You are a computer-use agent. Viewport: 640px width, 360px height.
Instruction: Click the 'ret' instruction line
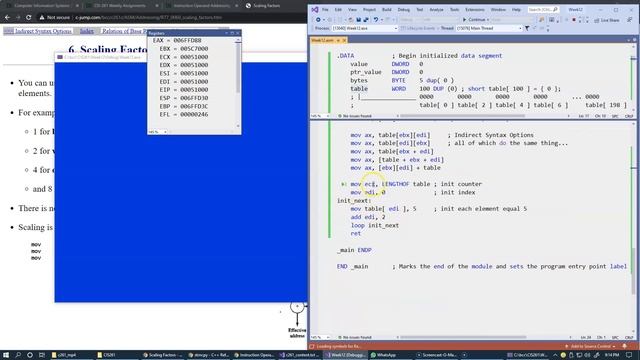tap(356, 233)
